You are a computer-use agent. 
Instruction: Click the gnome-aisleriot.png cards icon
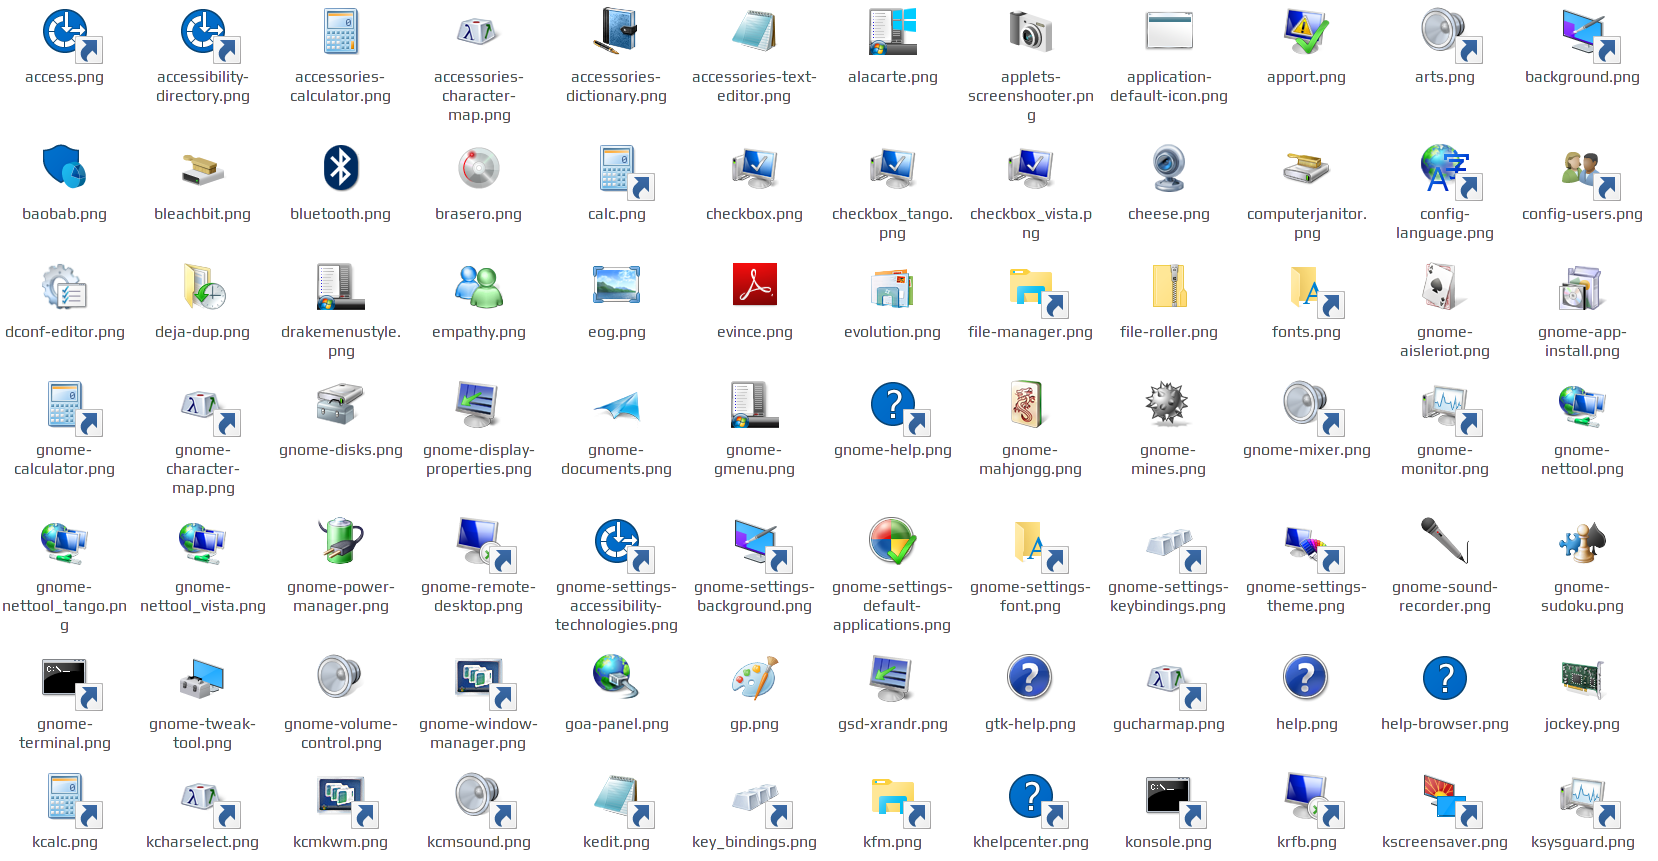tap(1445, 287)
